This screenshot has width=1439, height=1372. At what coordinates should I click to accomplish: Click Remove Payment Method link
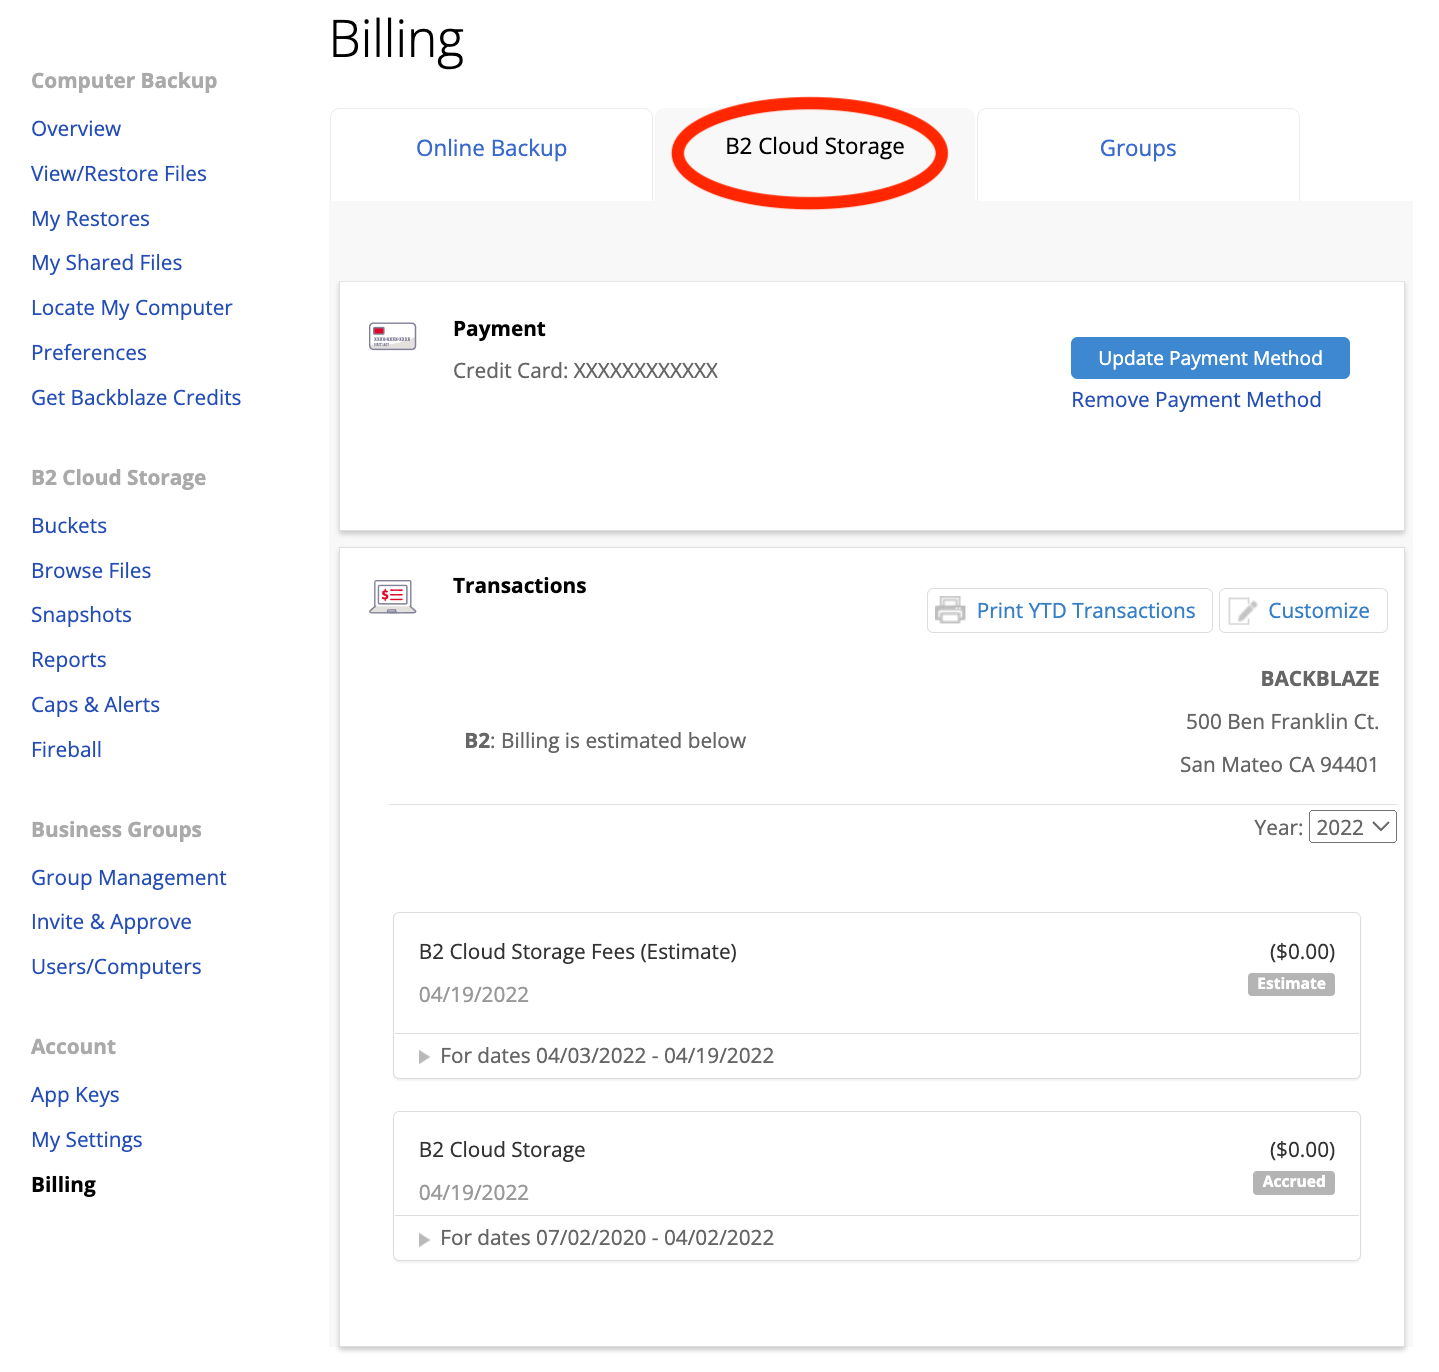click(x=1196, y=400)
